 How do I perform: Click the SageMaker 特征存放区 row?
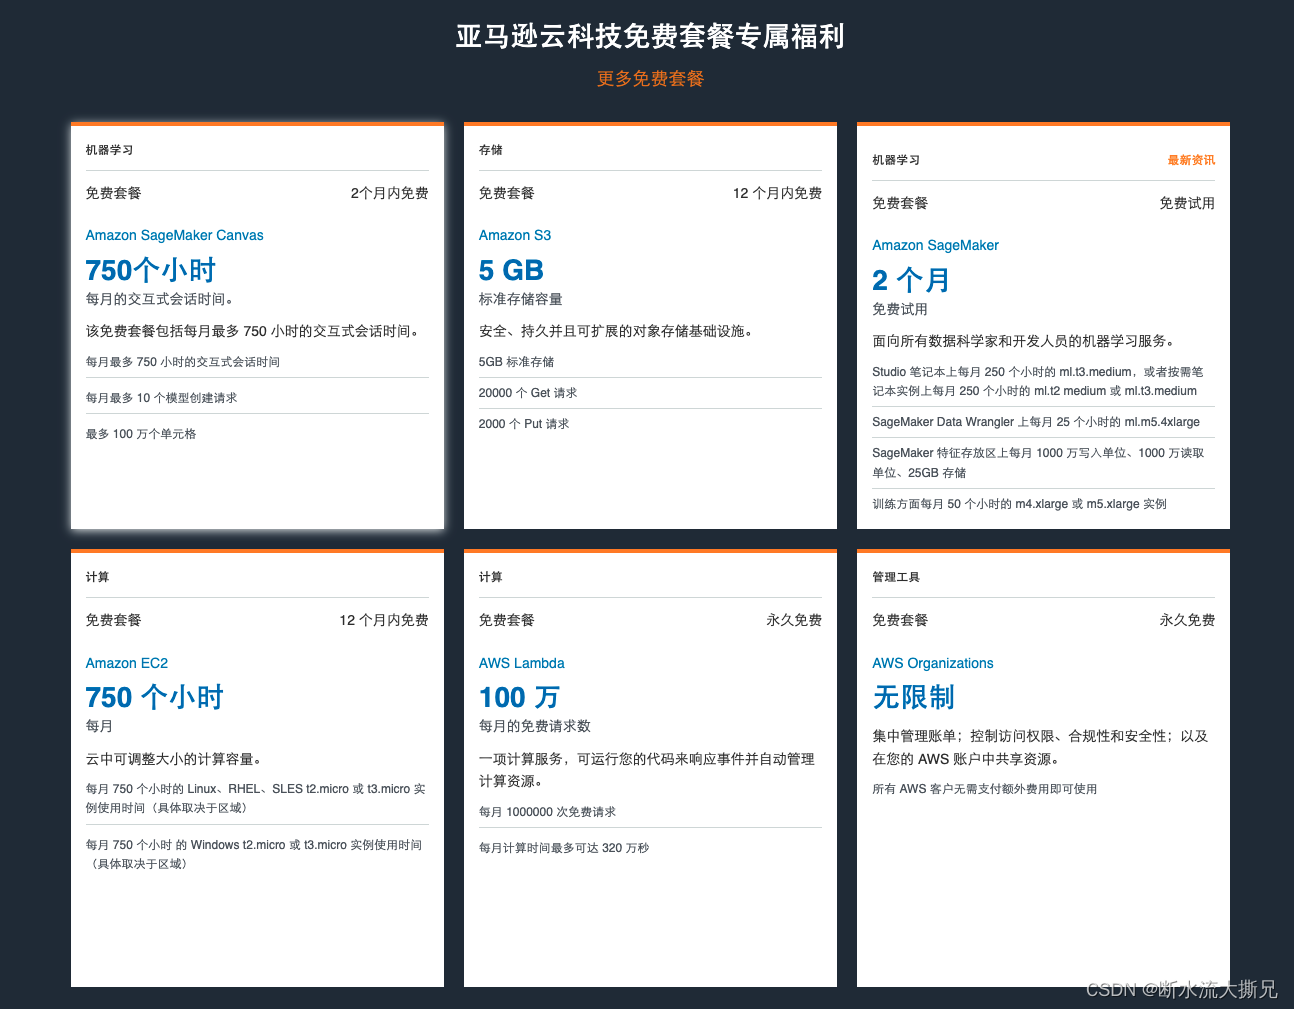click(x=1043, y=463)
